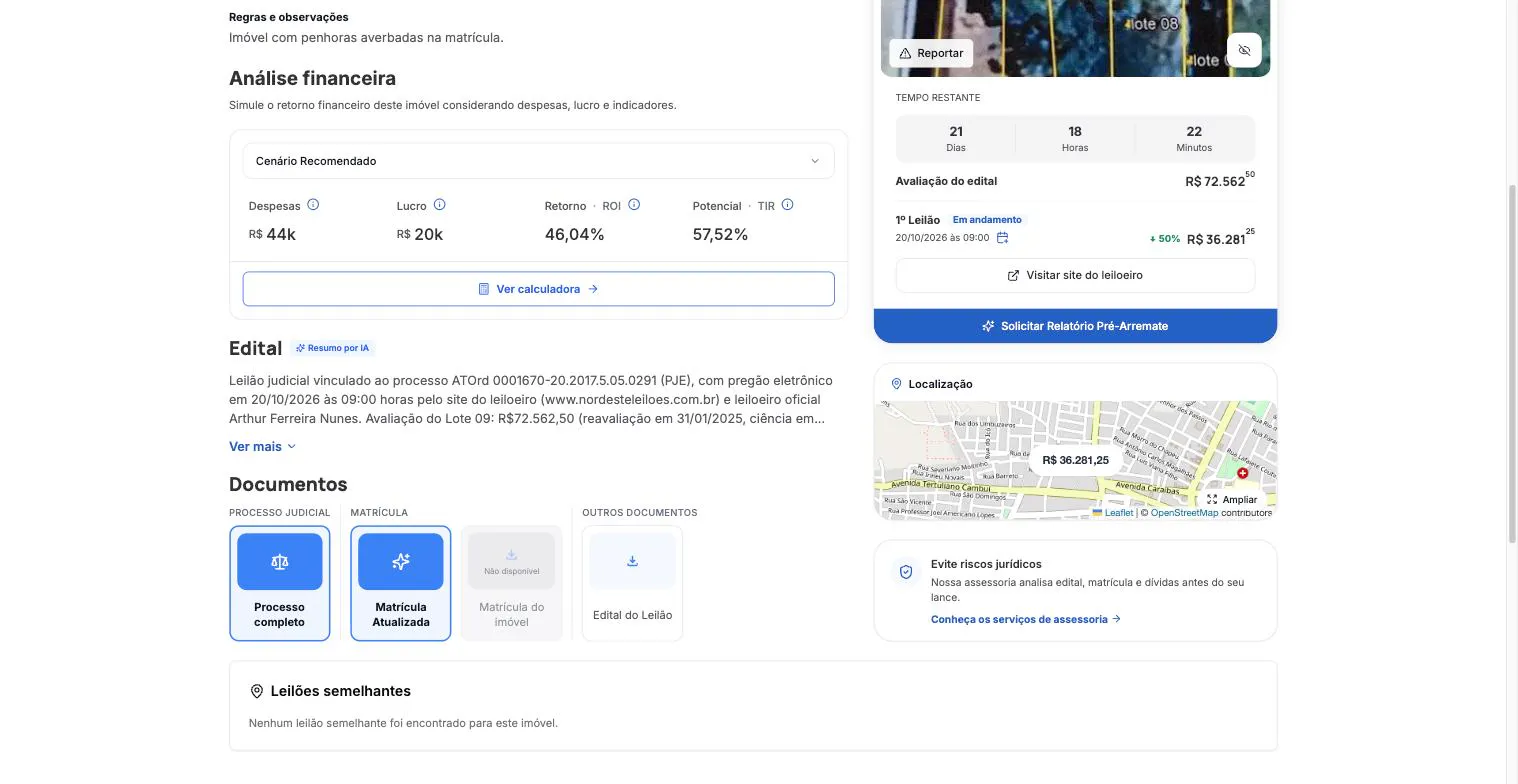The height and width of the screenshot is (784, 1518).
Task: Click info icon next to Despesas
Action: click(313, 205)
